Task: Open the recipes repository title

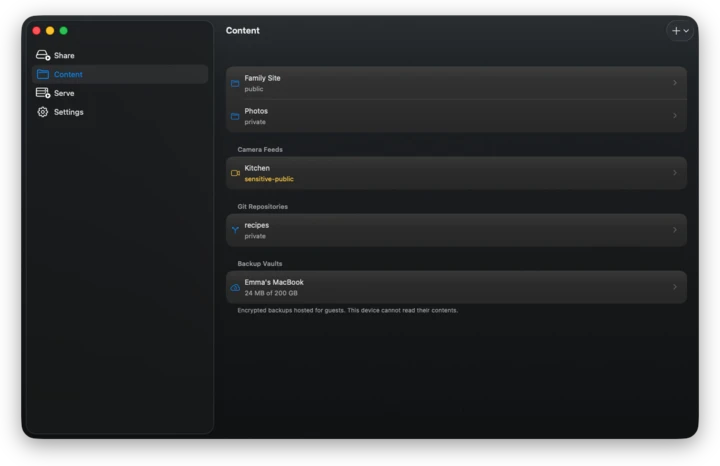Action: 256,225
